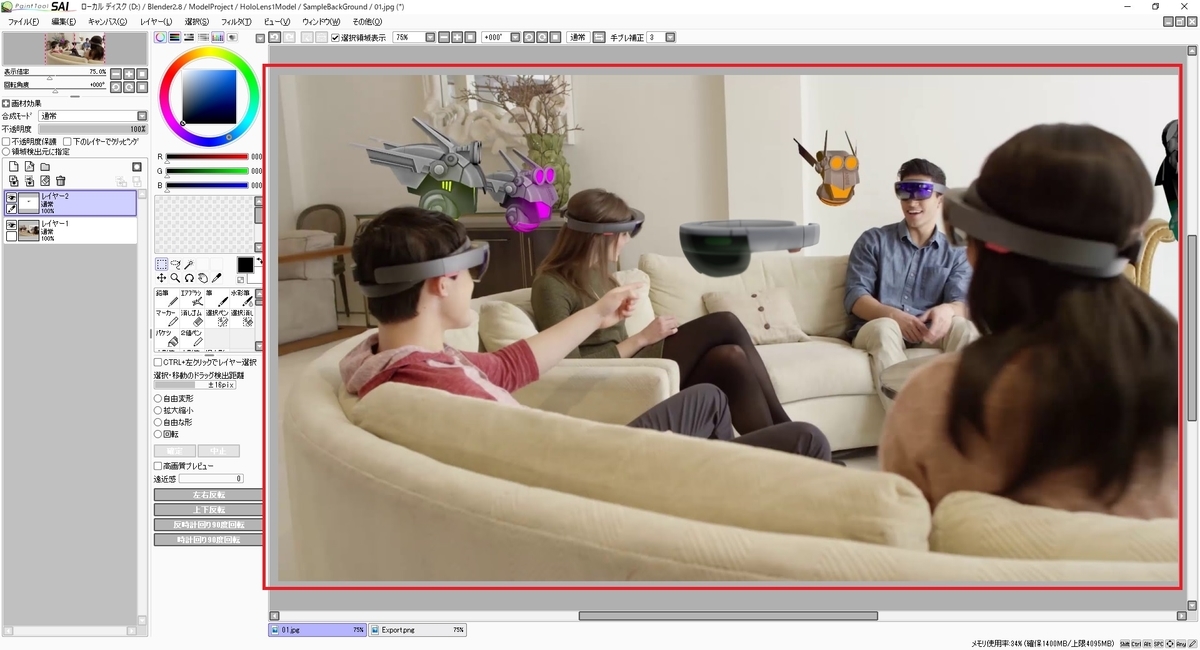Click the 反時計回り90度回転 button
Image resolution: width=1200 pixels, height=650 pixels.
208,525
